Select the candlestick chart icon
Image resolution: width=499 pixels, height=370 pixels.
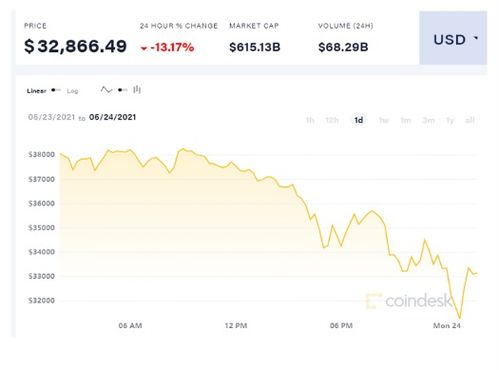pos(137,90)
